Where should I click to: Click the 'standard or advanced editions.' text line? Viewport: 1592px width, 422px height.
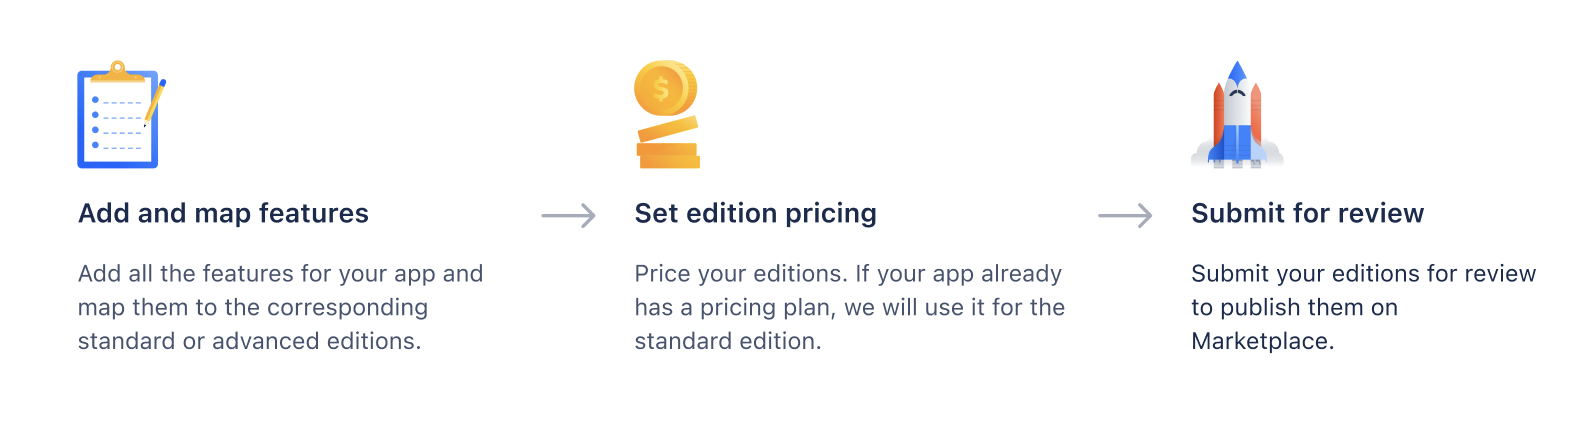point(249,341)
